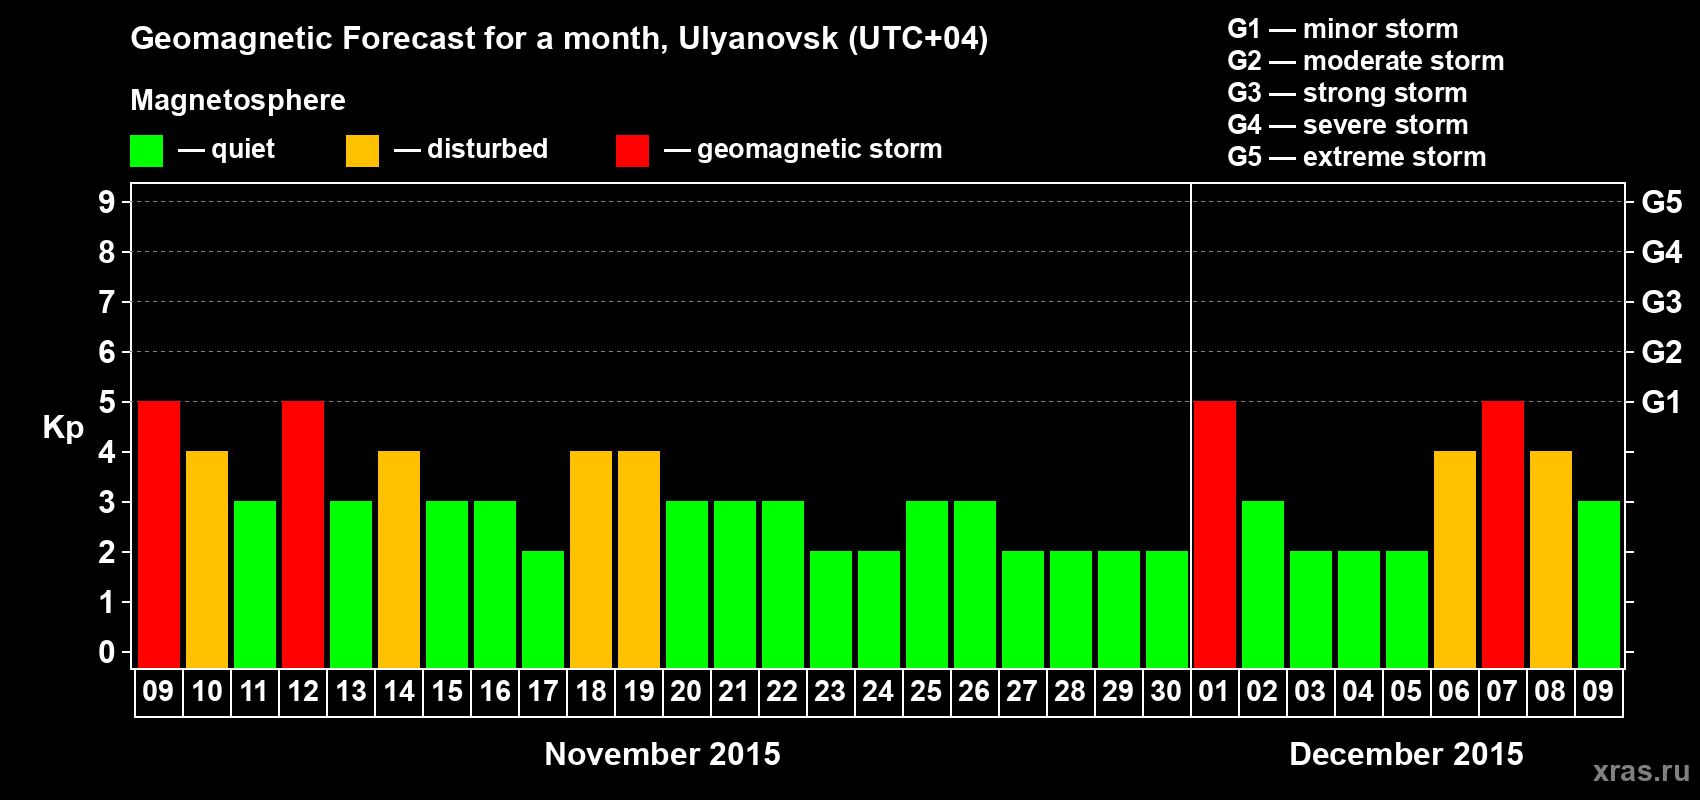Click the 'geomagnetic storm' legend label
The image size is (1700, 800).
[820, 149]
